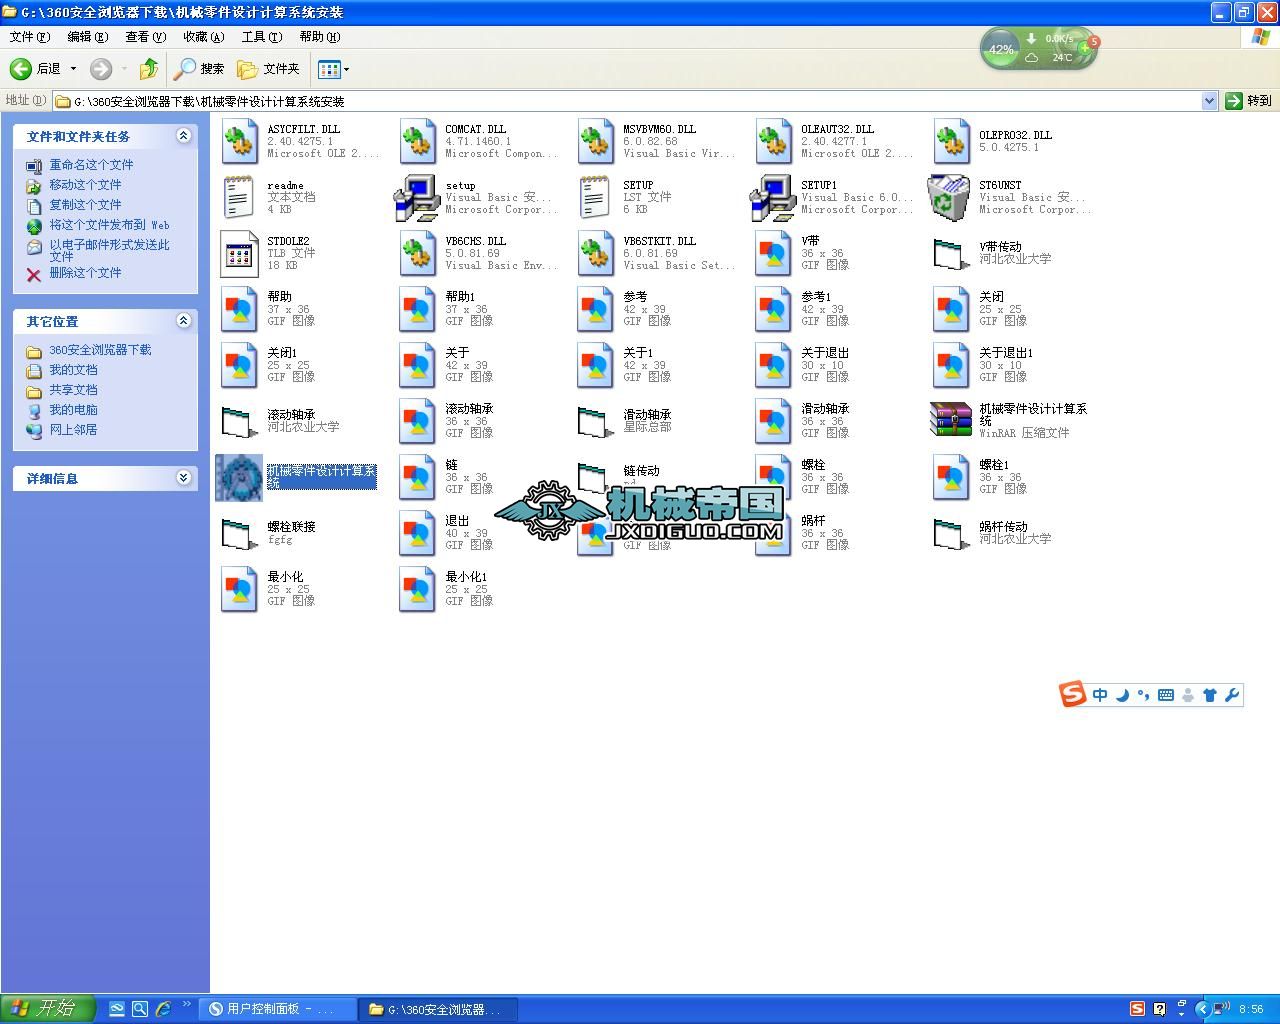
Task: Expand the 详细信息 panel
Action: click(183, 478)
